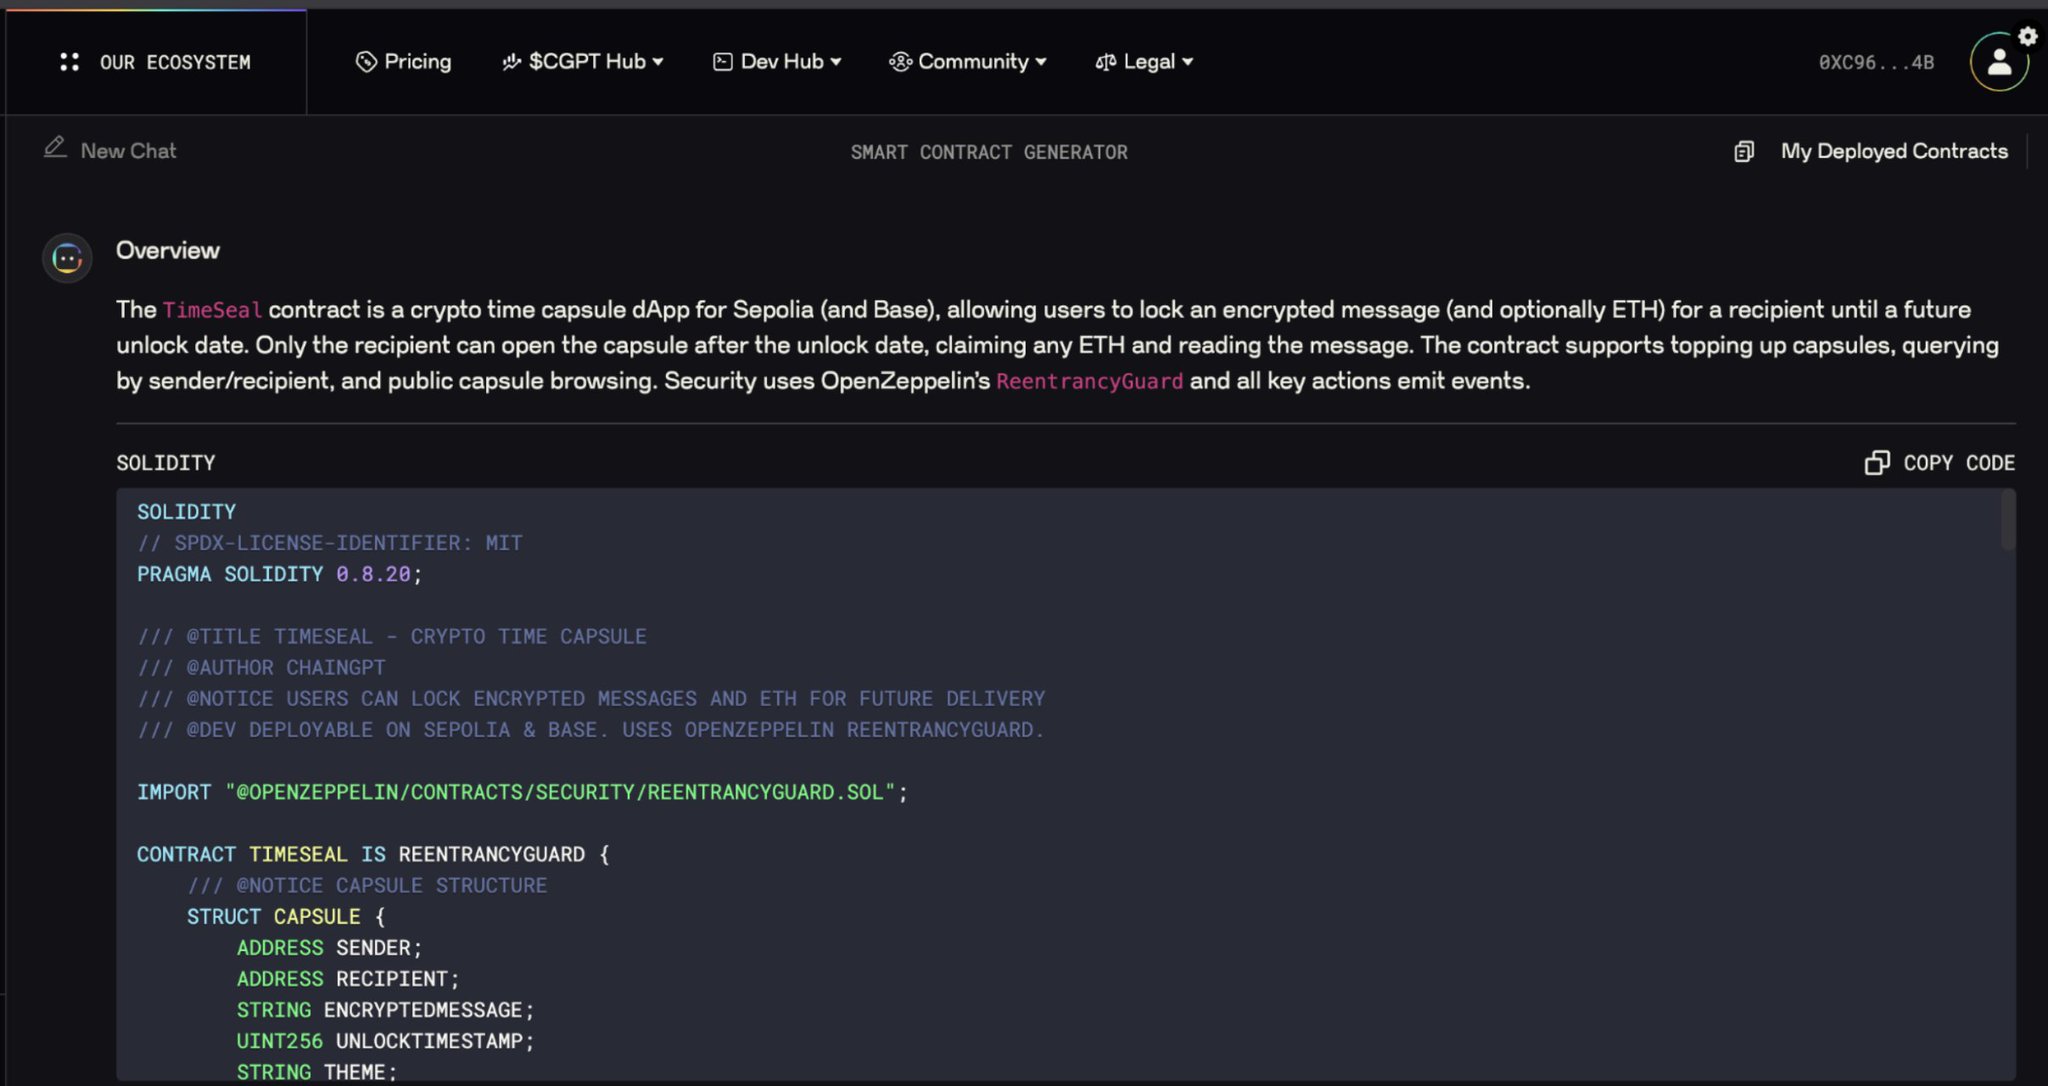Expand the $CGPT Hub dropdown arrow
Viewport: 2048px width, 1086px height.
[x=658, y=62]
